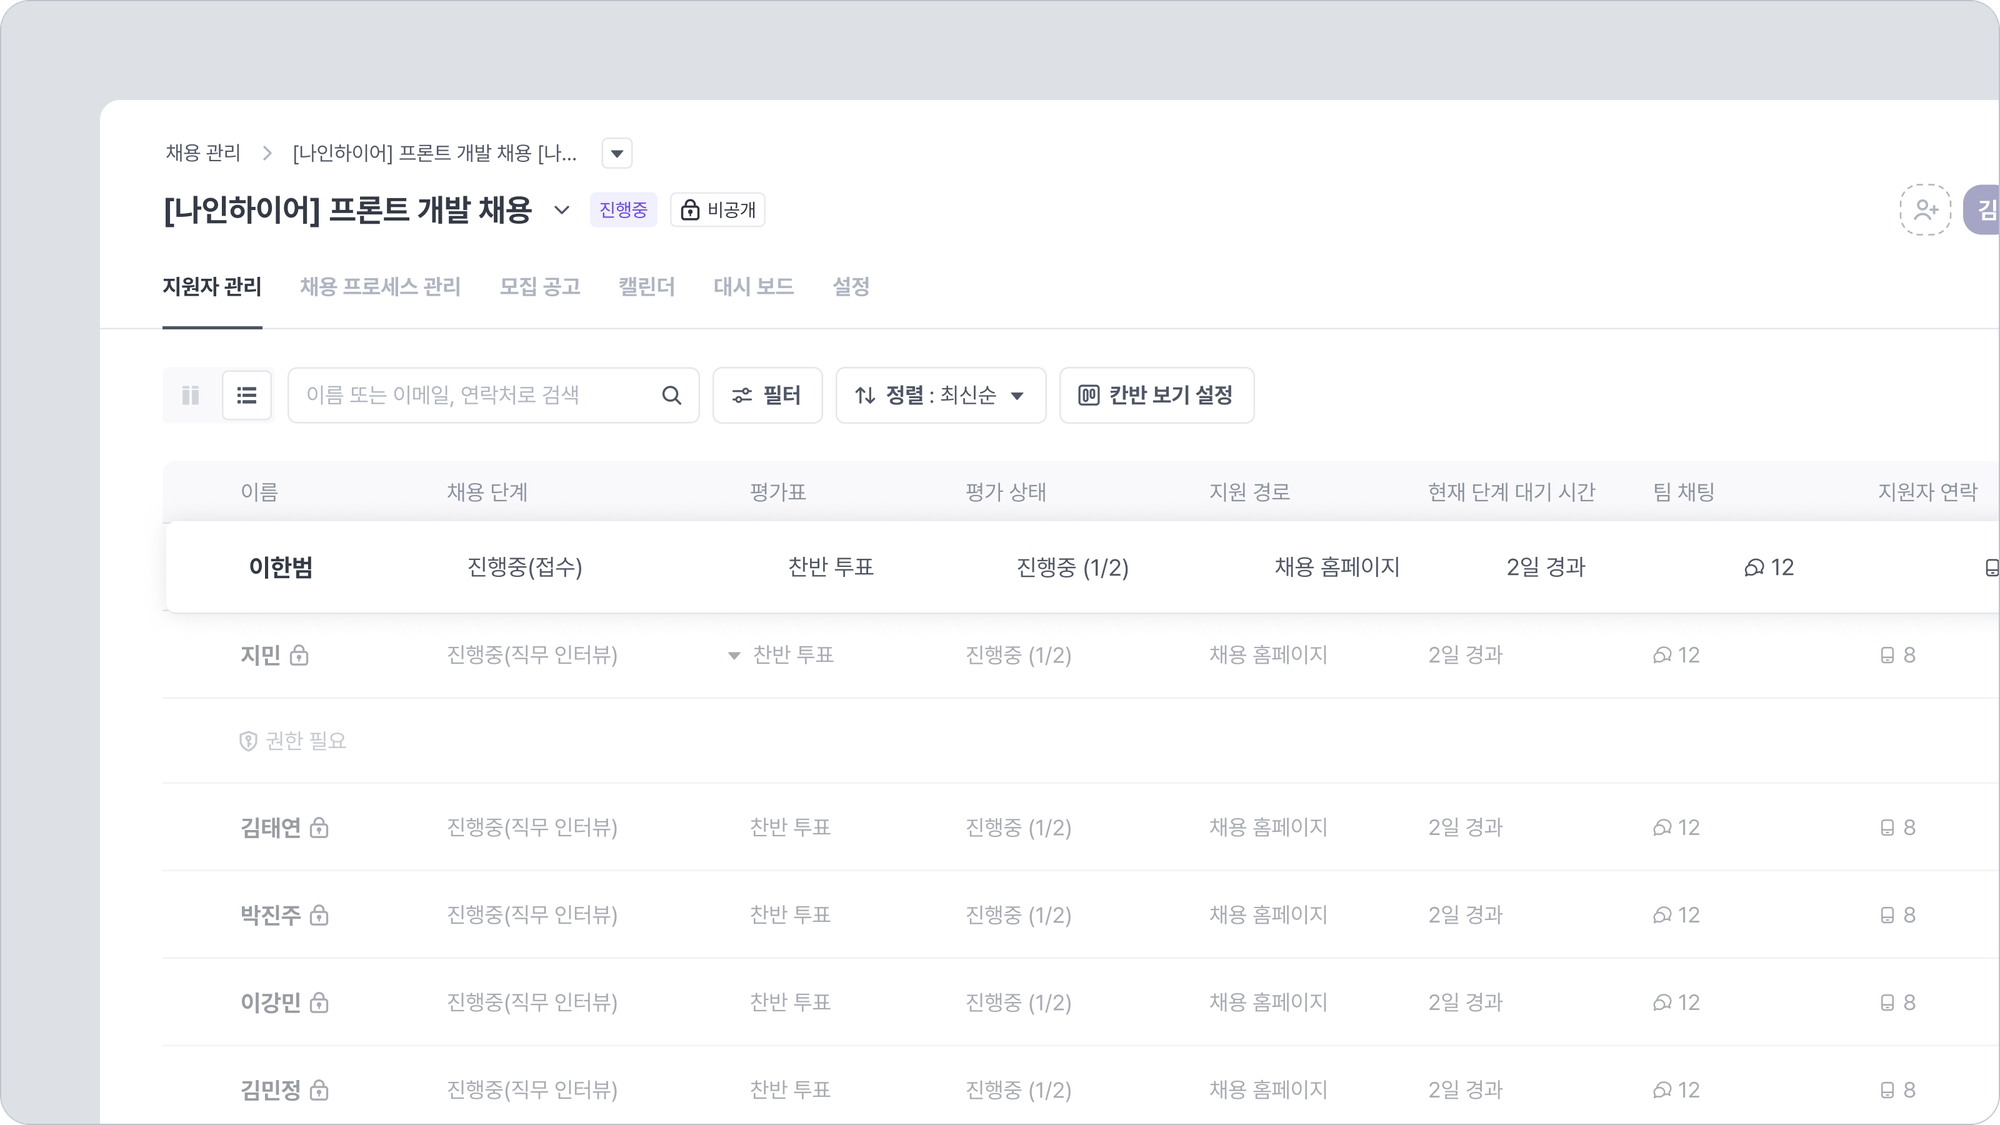Viewport: 2000px width, 1125px height.
Task: Expand the breadcrumb dropdown arrow
Action: [x=617, y=153]
